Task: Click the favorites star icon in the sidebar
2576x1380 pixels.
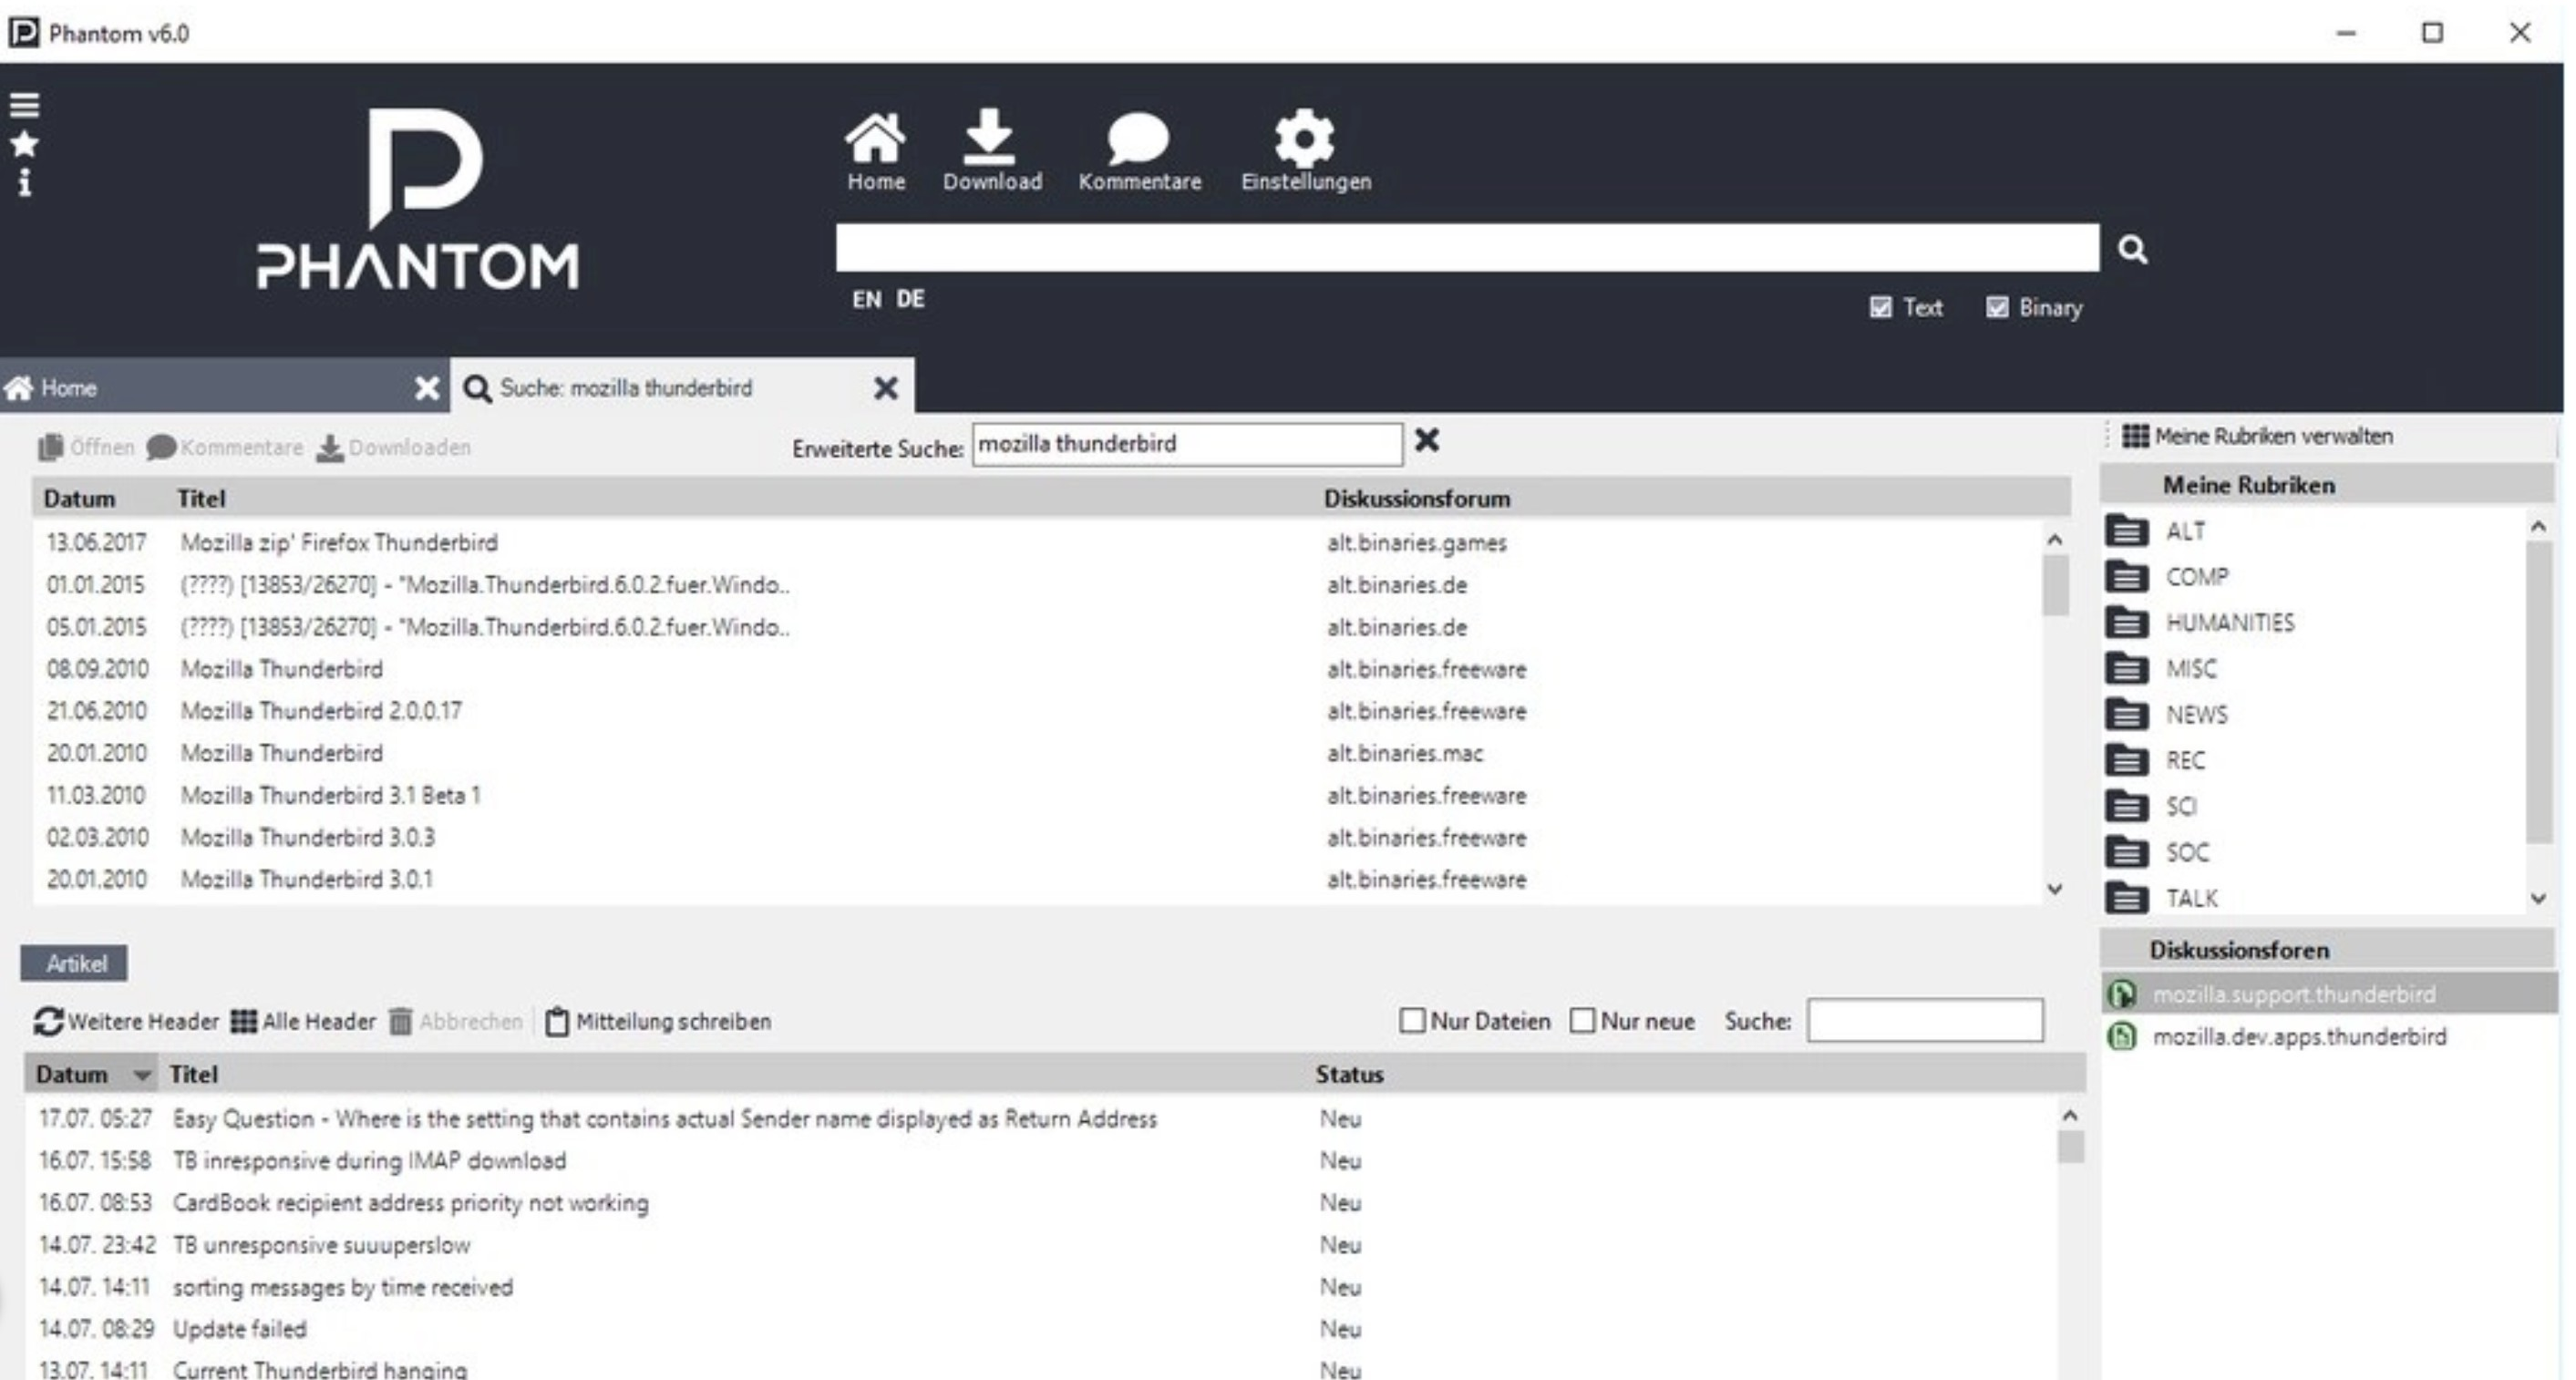Action: [24, 144]
